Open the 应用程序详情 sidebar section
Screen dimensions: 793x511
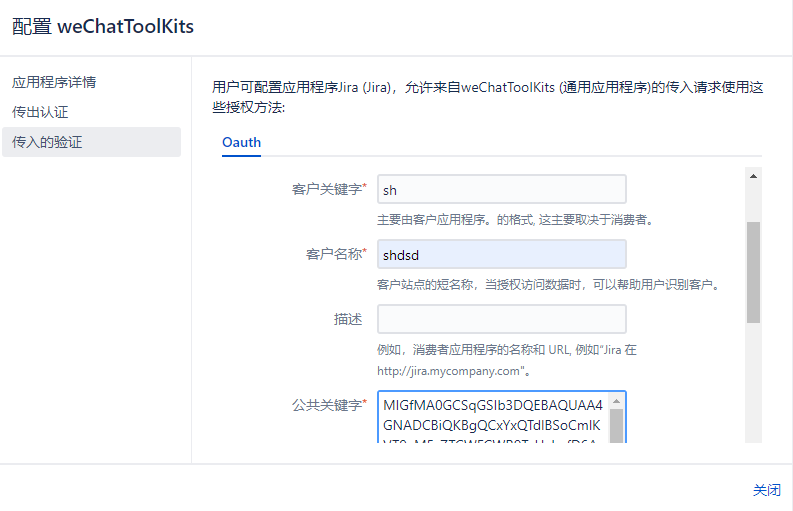click(x=54, y=82)
